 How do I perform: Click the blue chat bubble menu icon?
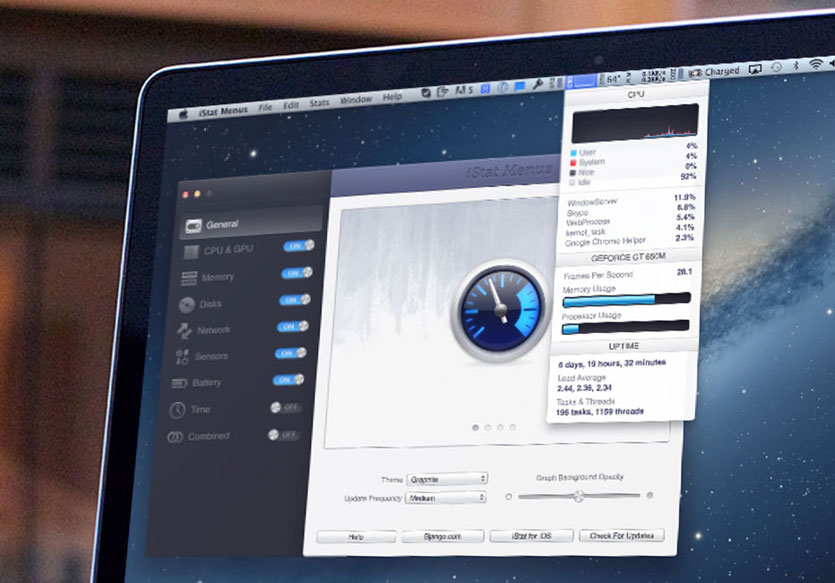pyautogui.click(x=520, y=86)
